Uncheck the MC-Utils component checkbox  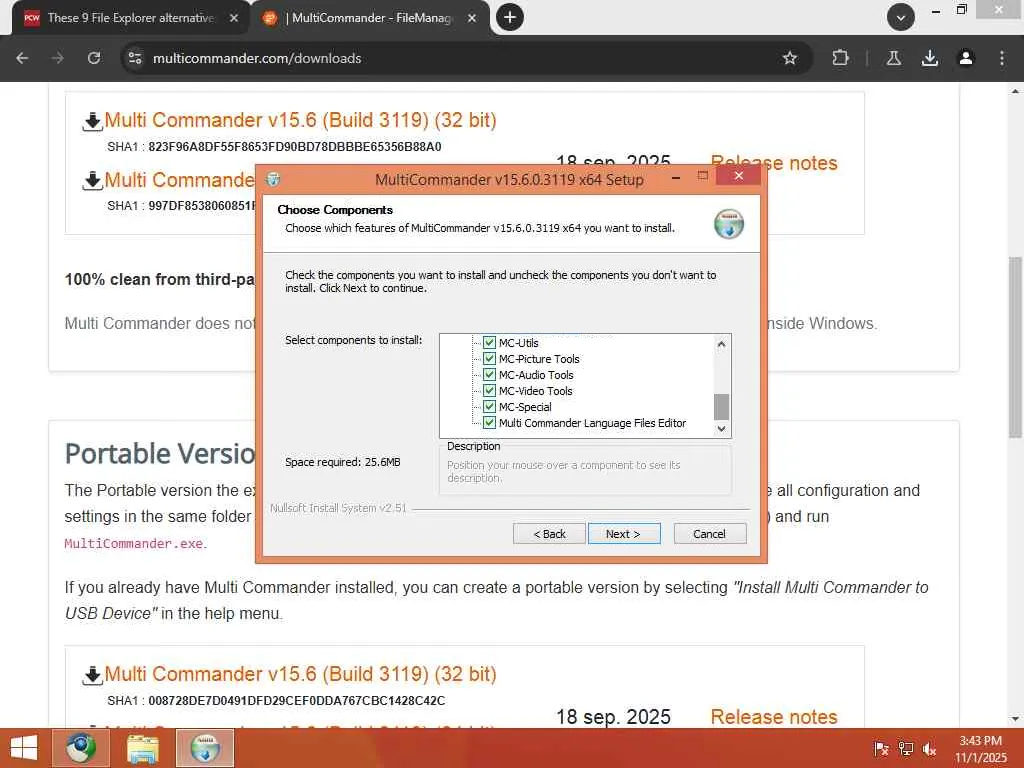(x=489, y=343)
